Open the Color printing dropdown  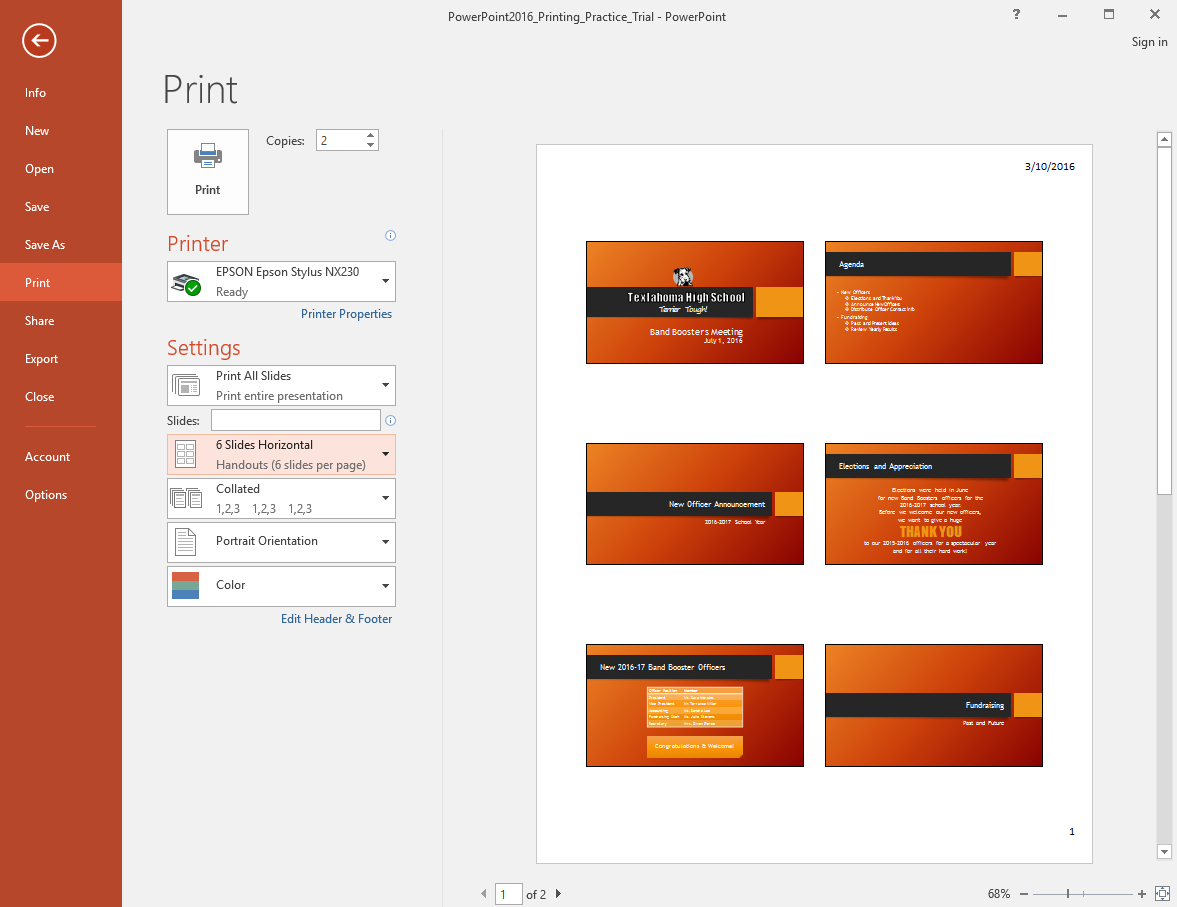tap(384, 586)
